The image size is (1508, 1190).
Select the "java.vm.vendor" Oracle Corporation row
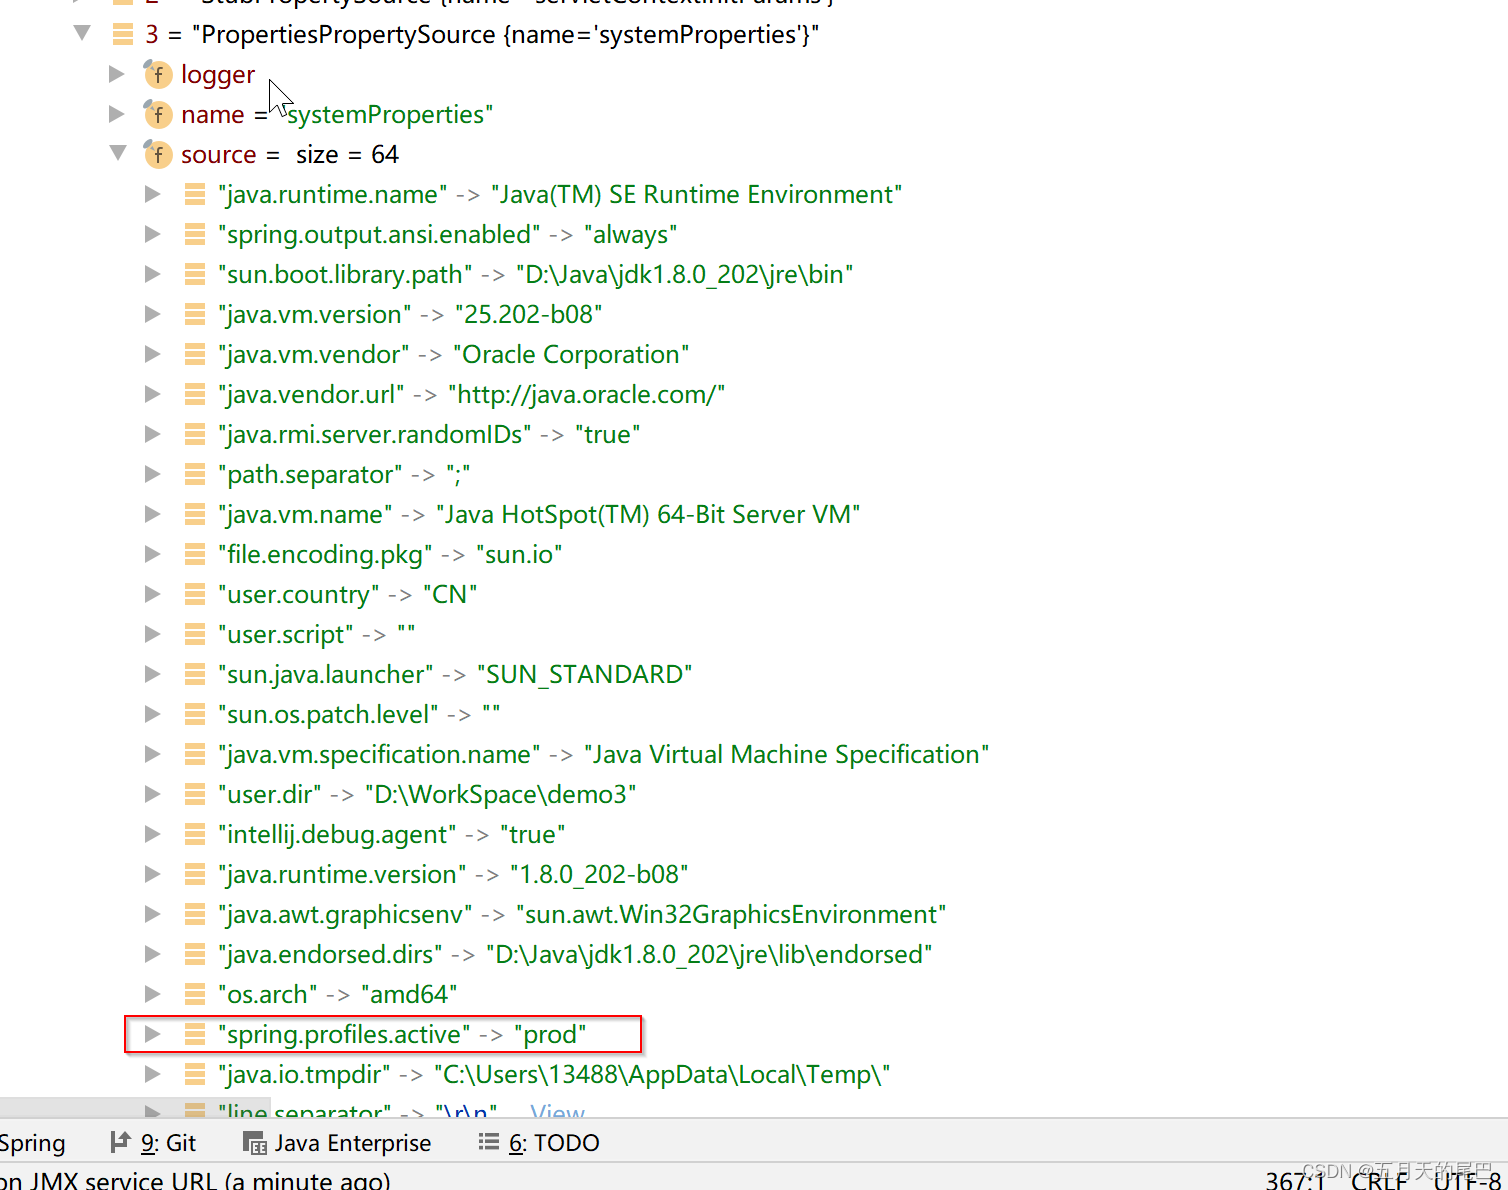[x=453, y=354]
